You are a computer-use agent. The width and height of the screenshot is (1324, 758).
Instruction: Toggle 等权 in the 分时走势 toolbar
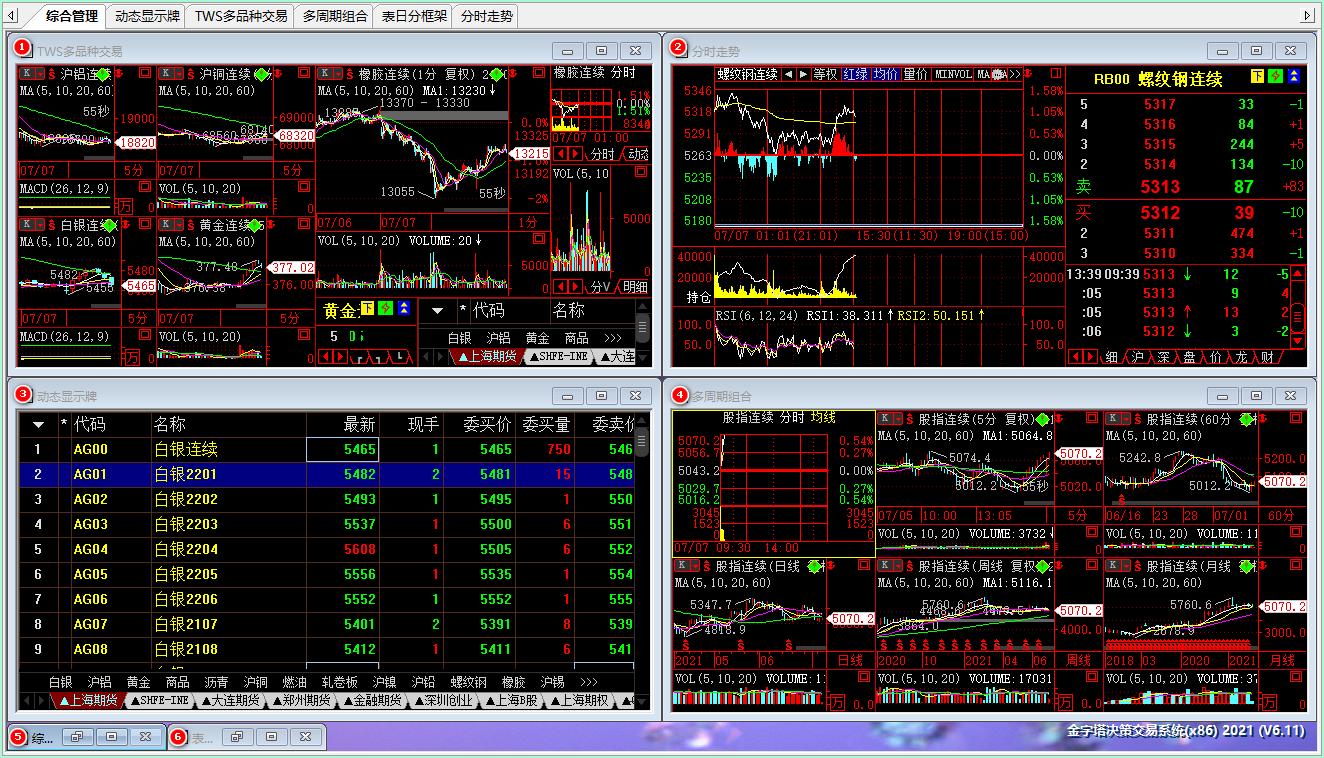pos(825,74)
